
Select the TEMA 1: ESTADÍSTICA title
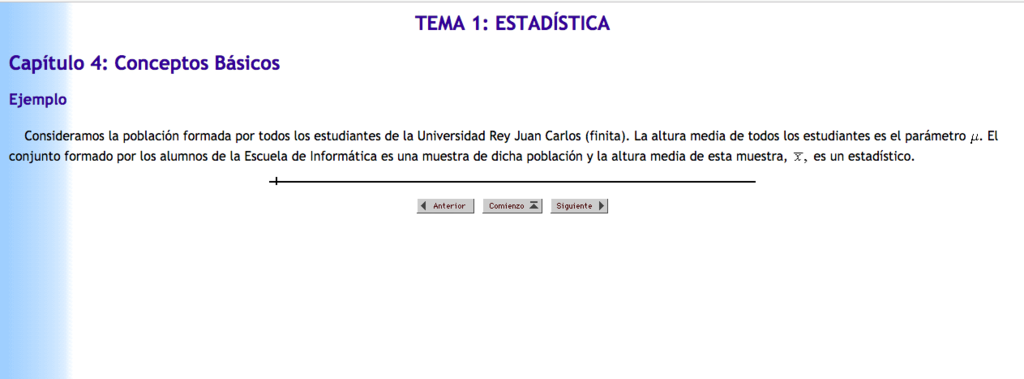512,24
